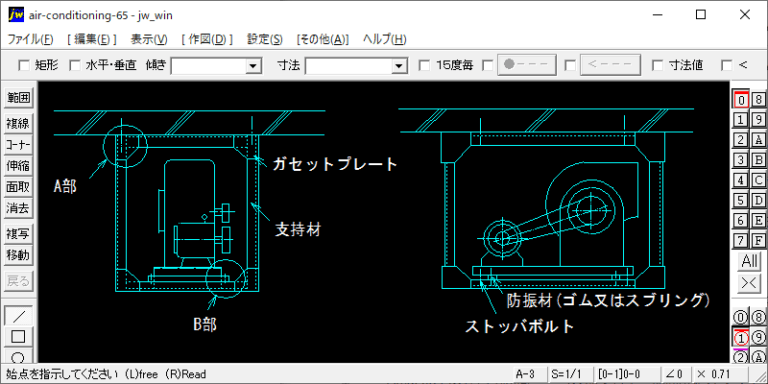Open the 編集(E) menu
The image size is (768, 384).
click(92, 40)
